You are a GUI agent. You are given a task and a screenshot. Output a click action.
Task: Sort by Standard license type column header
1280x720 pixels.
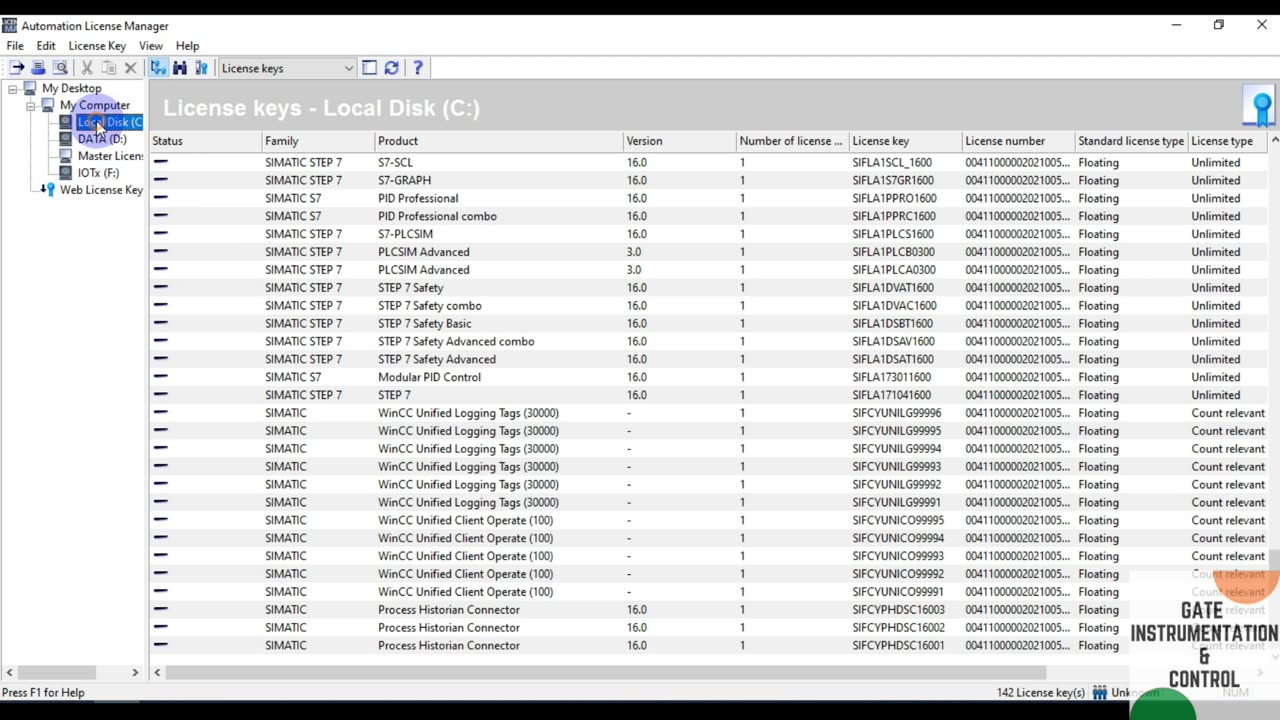tap(1131, 141)
